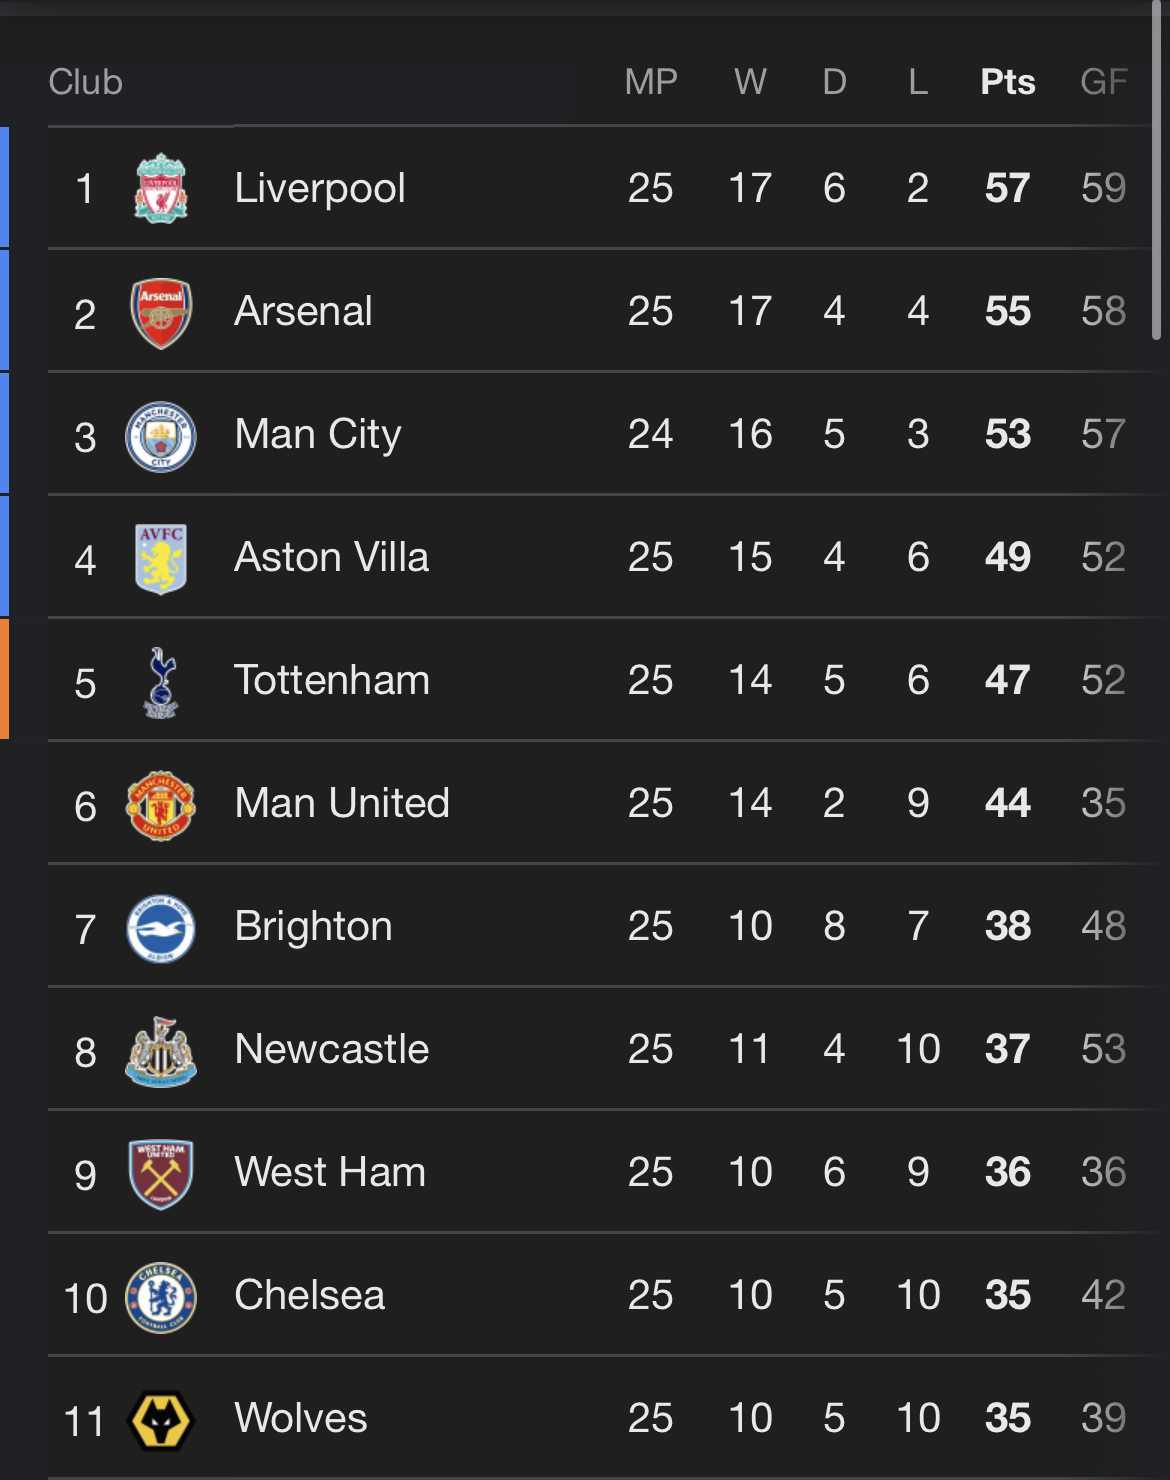Select the MP column header
Image resolution: width=1170 pixels, height=1480 pixels.
click(x=651, y=82)
